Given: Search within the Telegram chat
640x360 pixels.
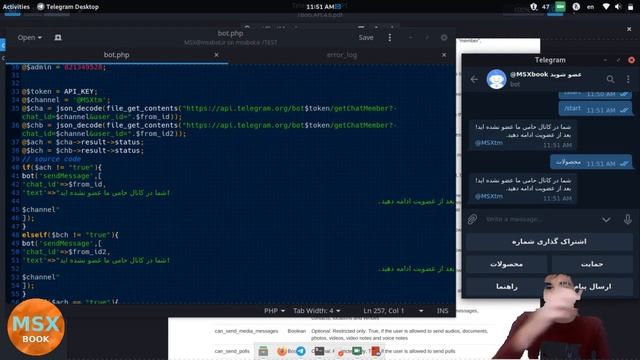Looking at the screenshot, I should pyautogui.click(x=610, y=79).
